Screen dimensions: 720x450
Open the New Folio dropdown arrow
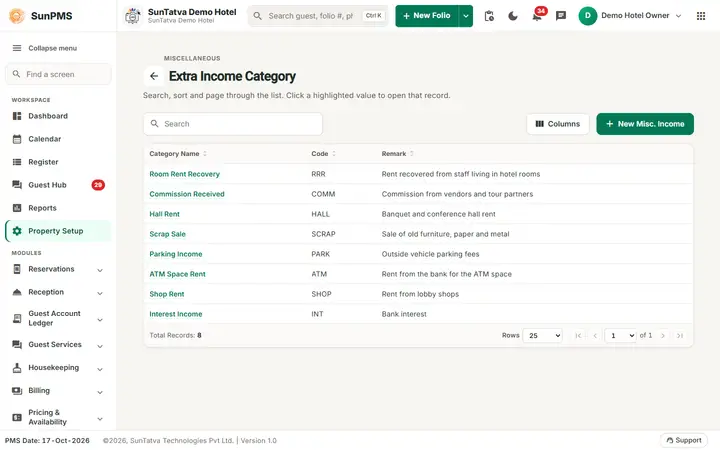tap(466, 16)
